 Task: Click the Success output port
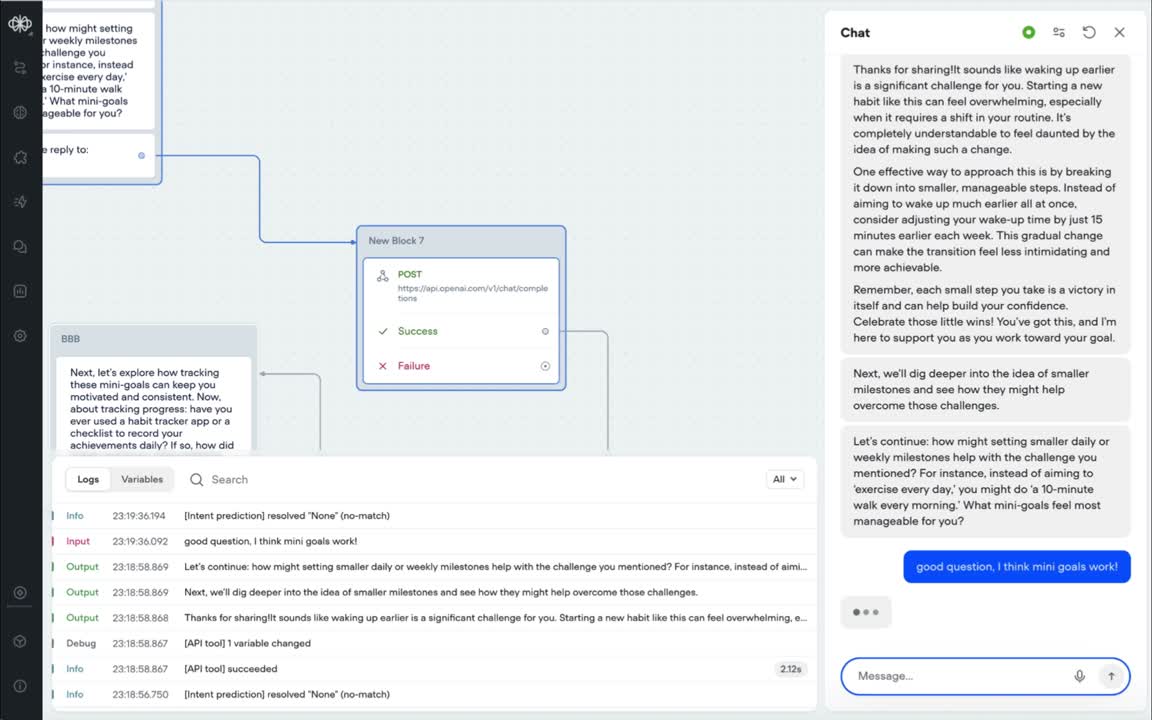[x=545, y=331]
